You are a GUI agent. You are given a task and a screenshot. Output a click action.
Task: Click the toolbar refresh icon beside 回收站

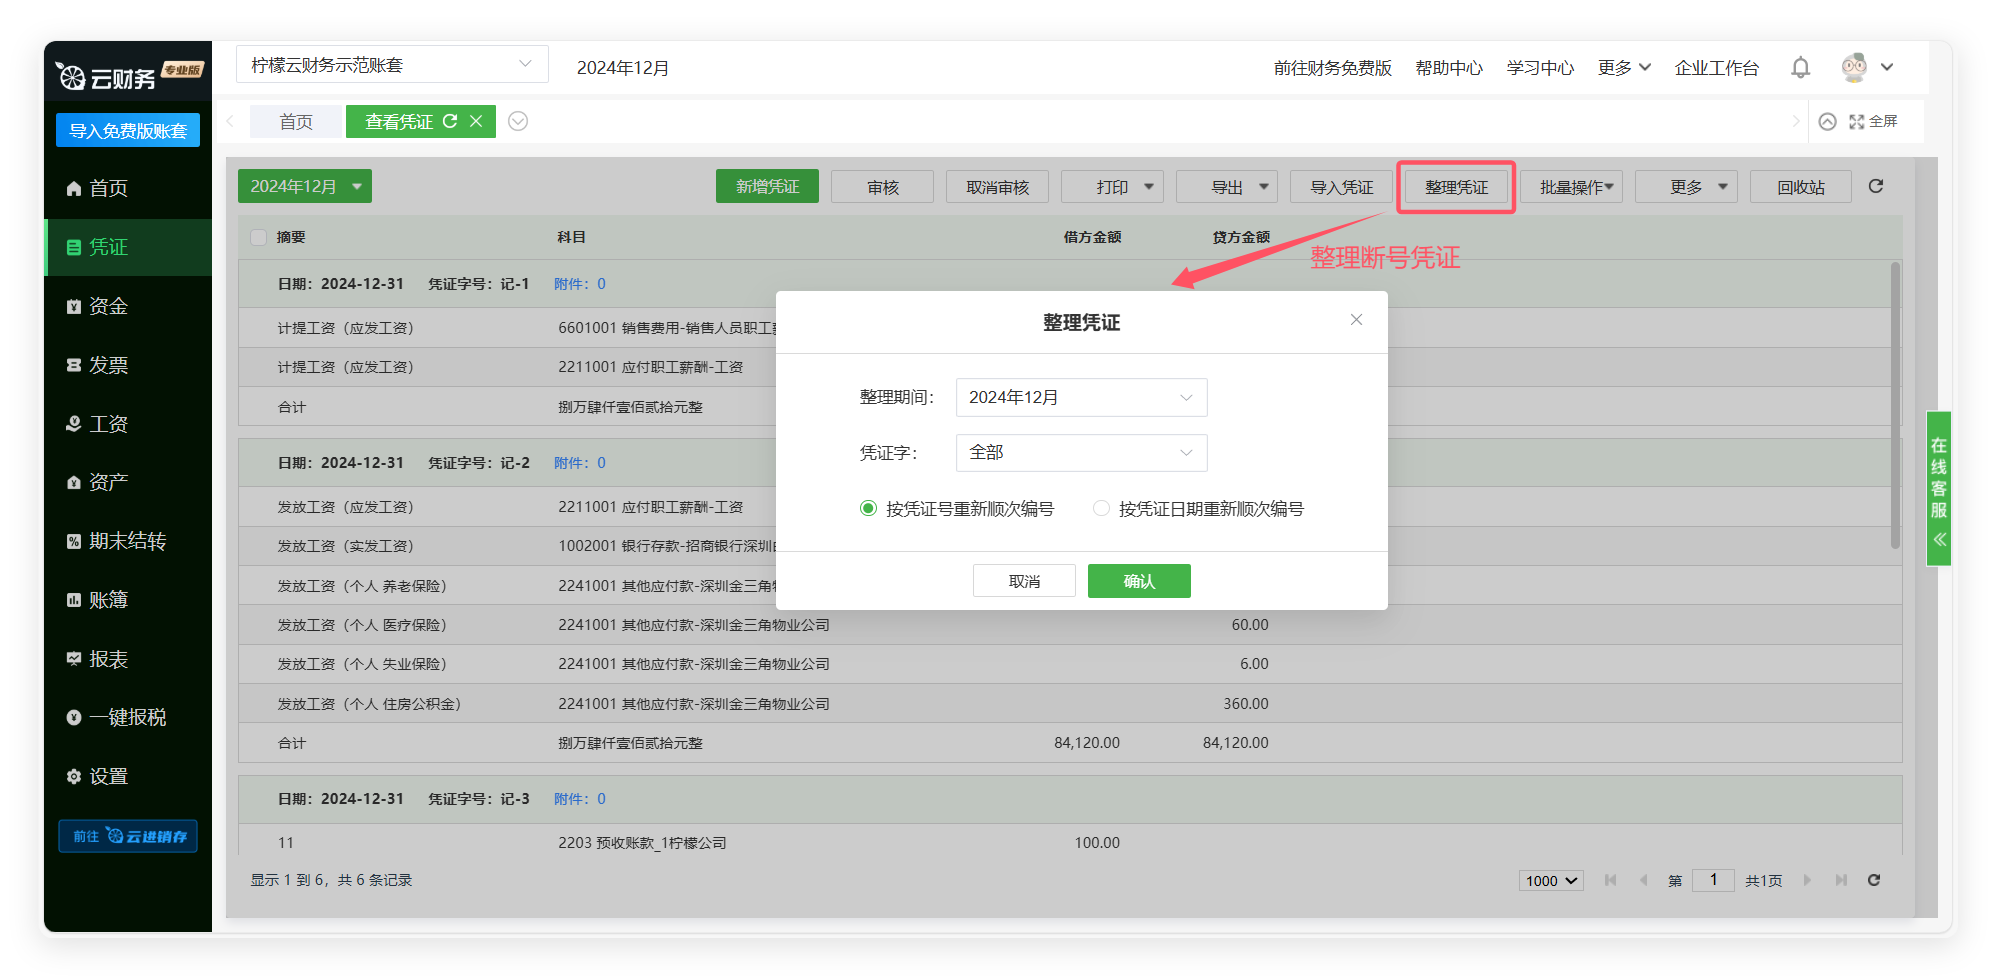pos(1876,186)
